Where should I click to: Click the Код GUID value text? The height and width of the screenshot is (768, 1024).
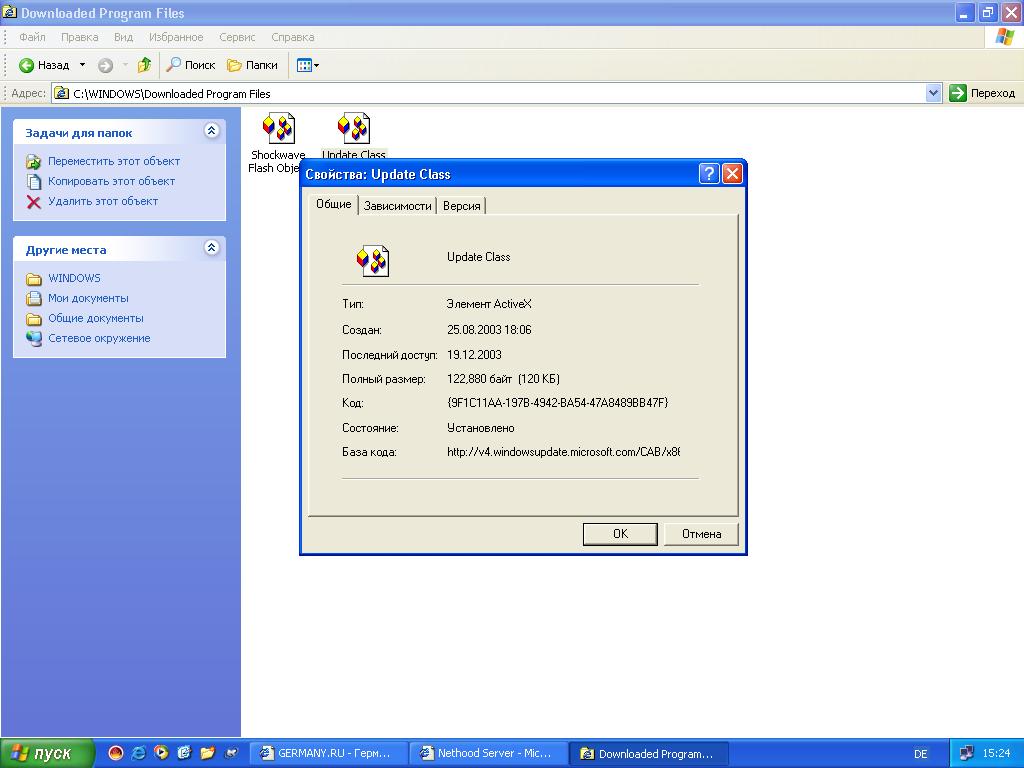[x=557, y=403]
